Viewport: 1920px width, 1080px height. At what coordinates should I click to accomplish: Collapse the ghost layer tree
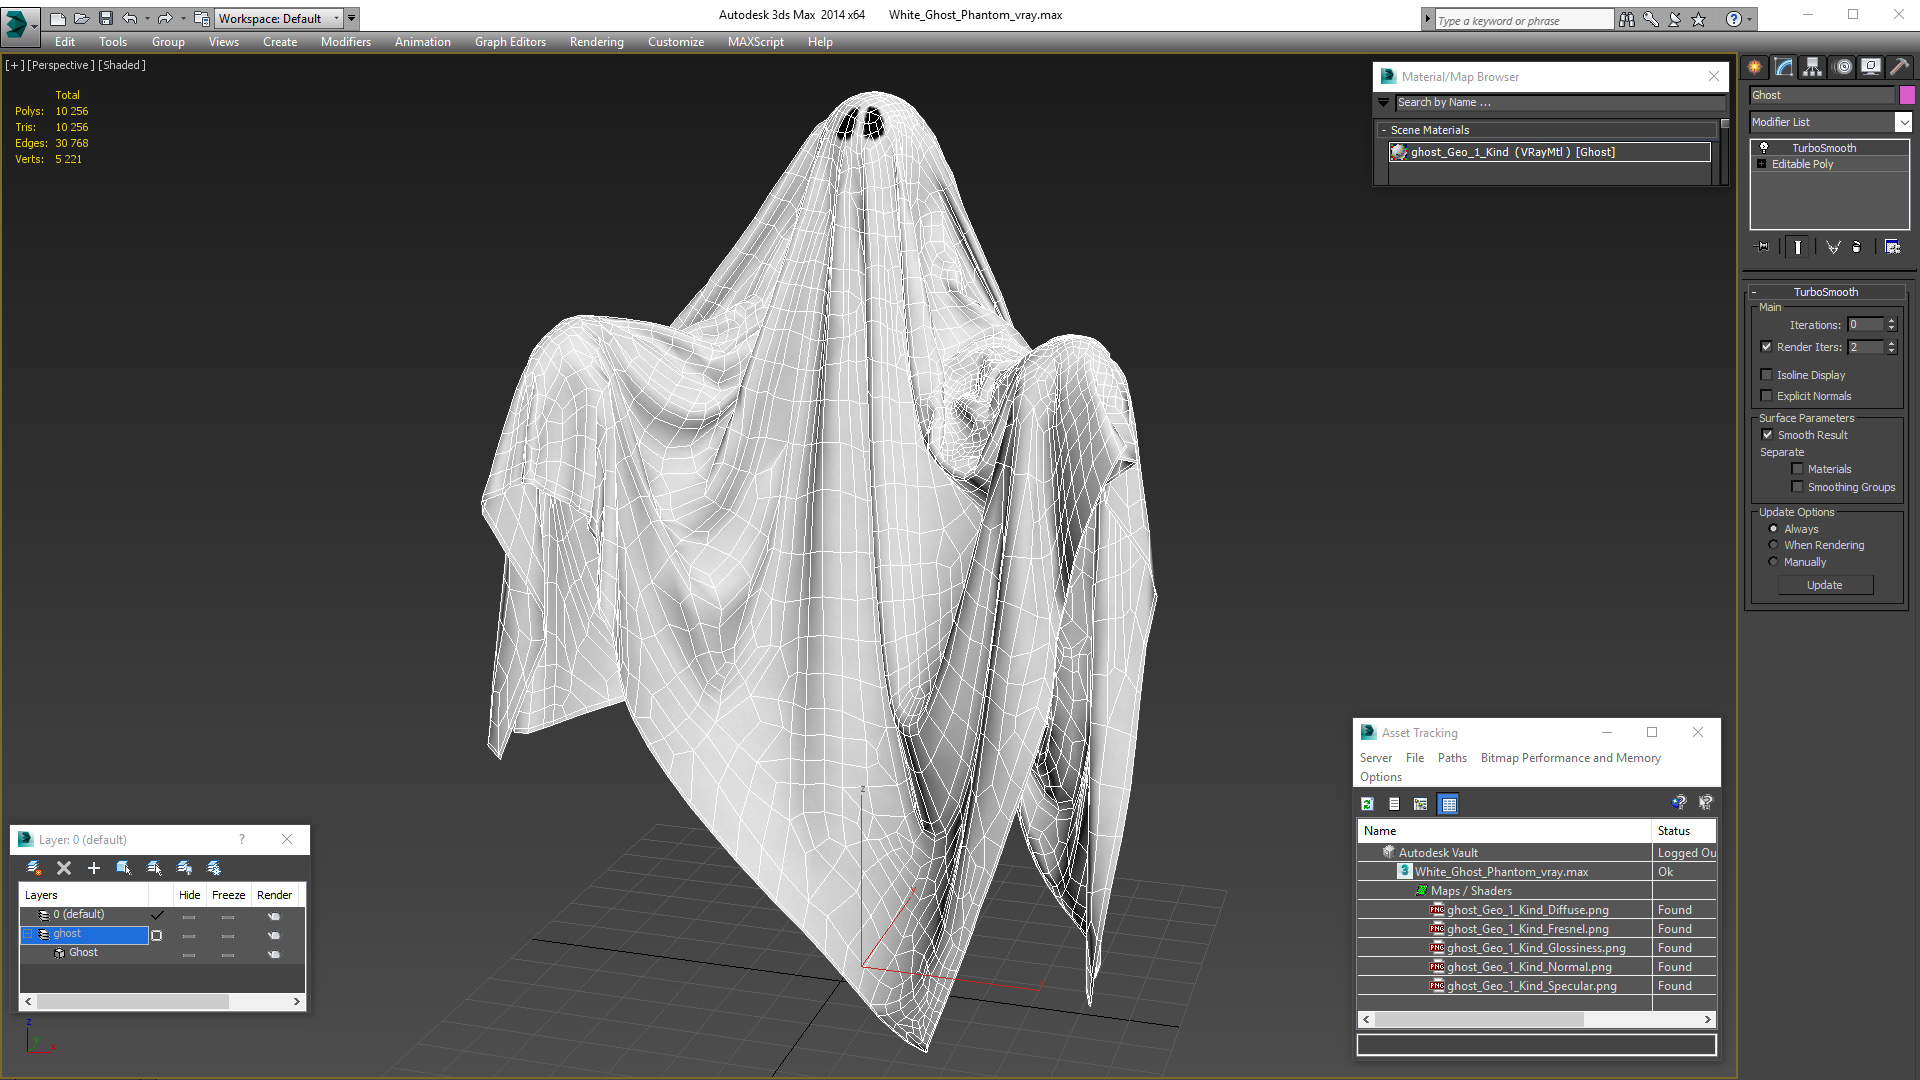(x=29, y=934)
